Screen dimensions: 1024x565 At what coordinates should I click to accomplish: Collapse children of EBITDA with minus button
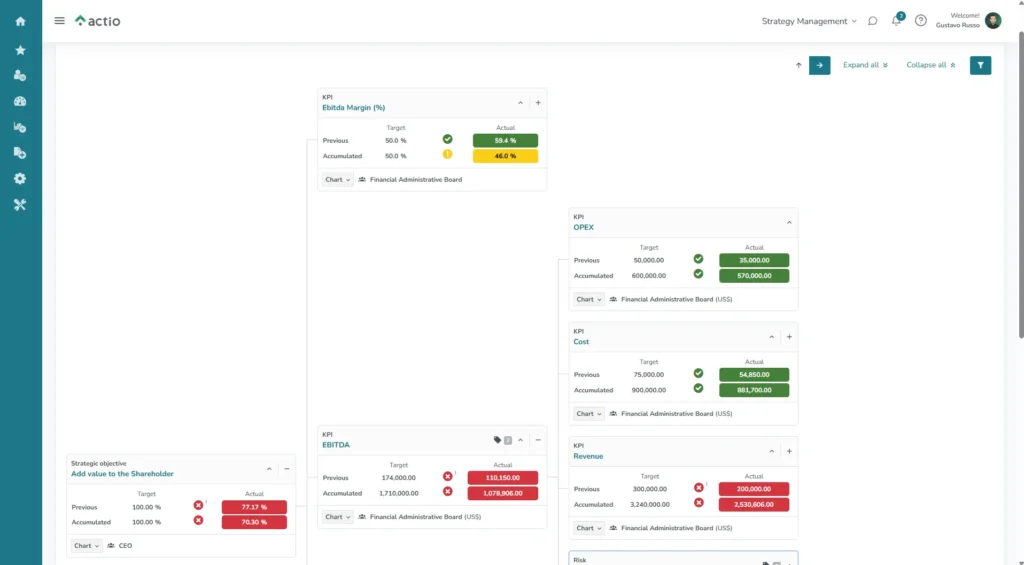click(x=538, y=440)
